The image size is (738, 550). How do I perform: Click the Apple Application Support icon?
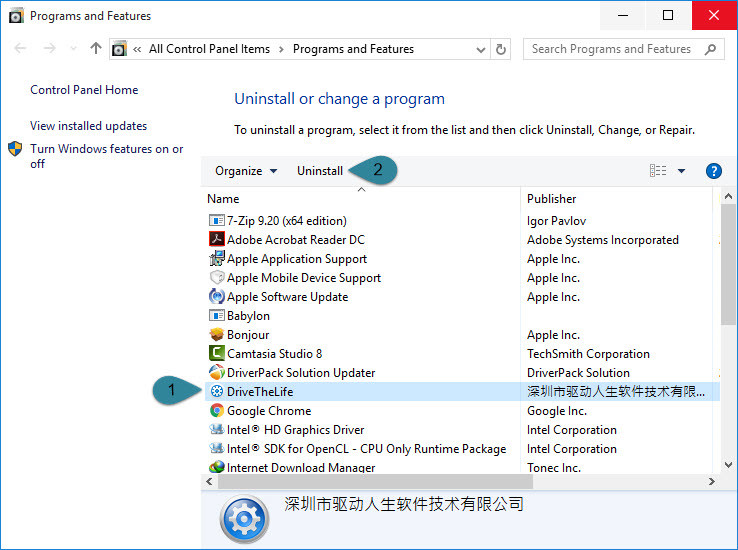coord(217,258)
